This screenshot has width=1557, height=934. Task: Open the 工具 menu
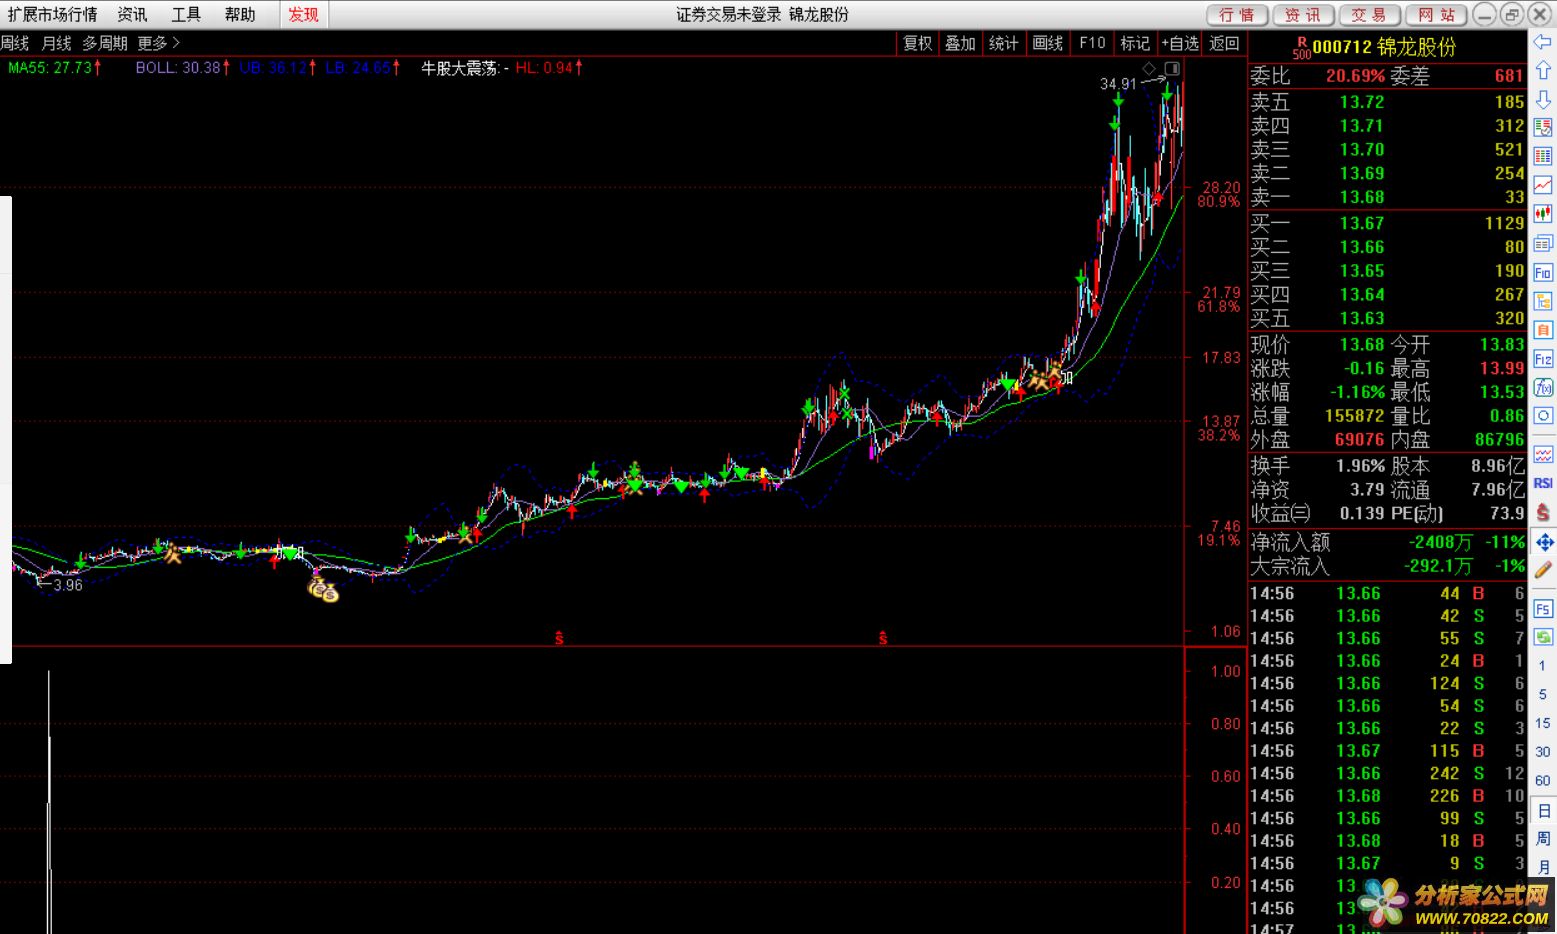tap(186, 14)
